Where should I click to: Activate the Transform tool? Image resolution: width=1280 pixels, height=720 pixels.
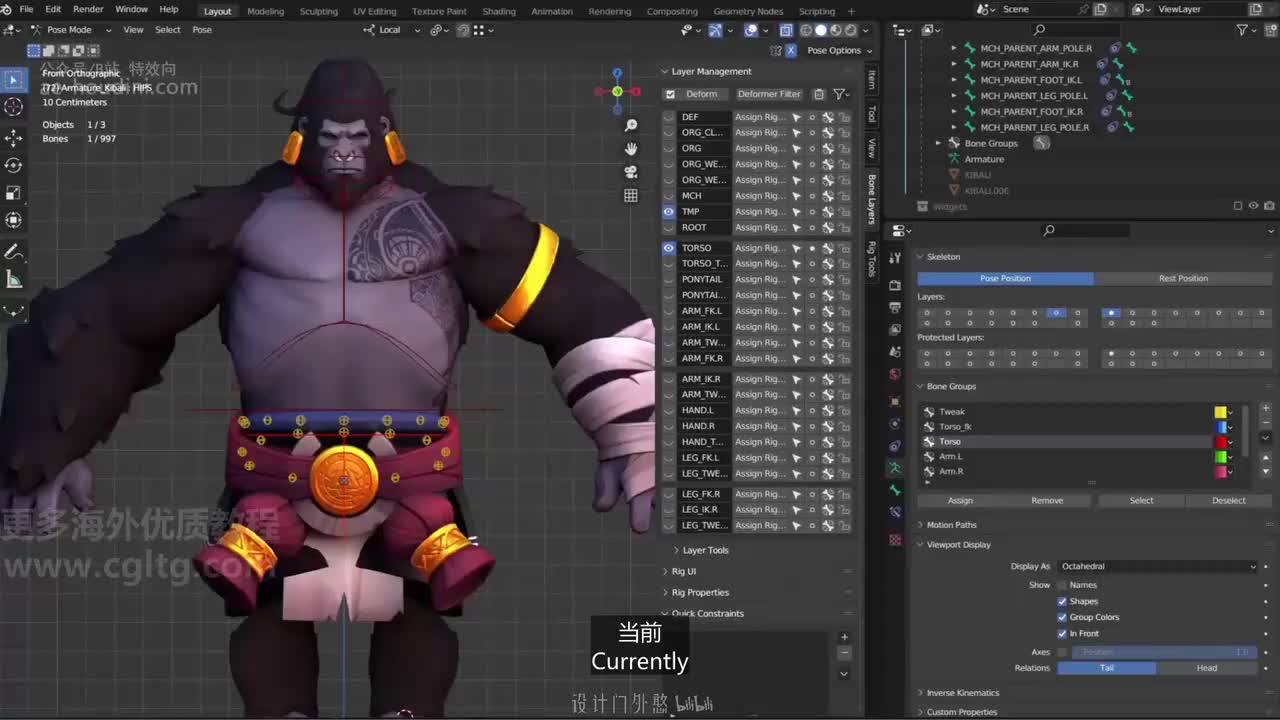[14, 221]
